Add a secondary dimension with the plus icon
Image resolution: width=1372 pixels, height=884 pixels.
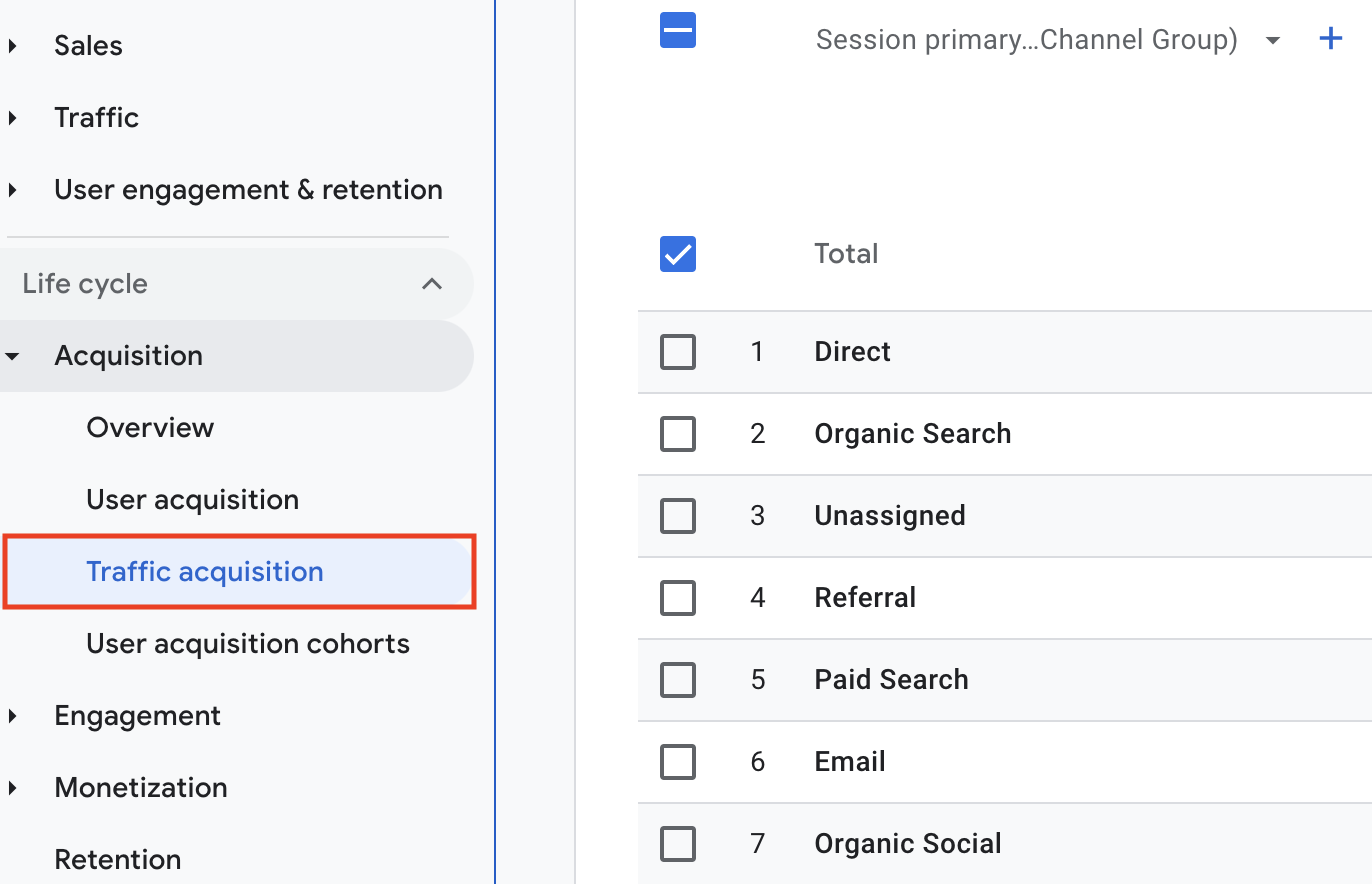click(x=1331, y=38)
